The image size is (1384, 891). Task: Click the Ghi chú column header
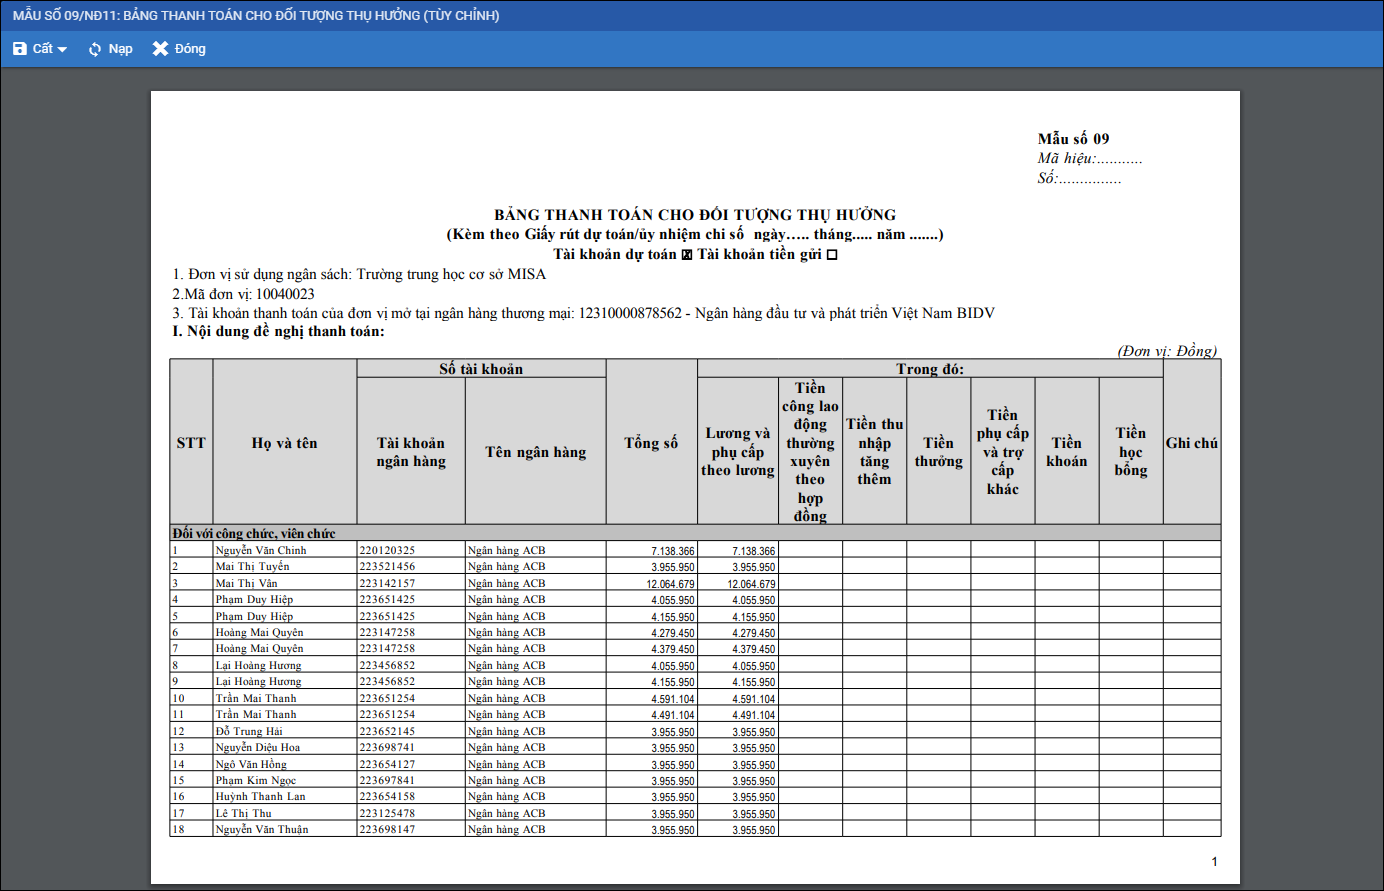coord(1191,443)
